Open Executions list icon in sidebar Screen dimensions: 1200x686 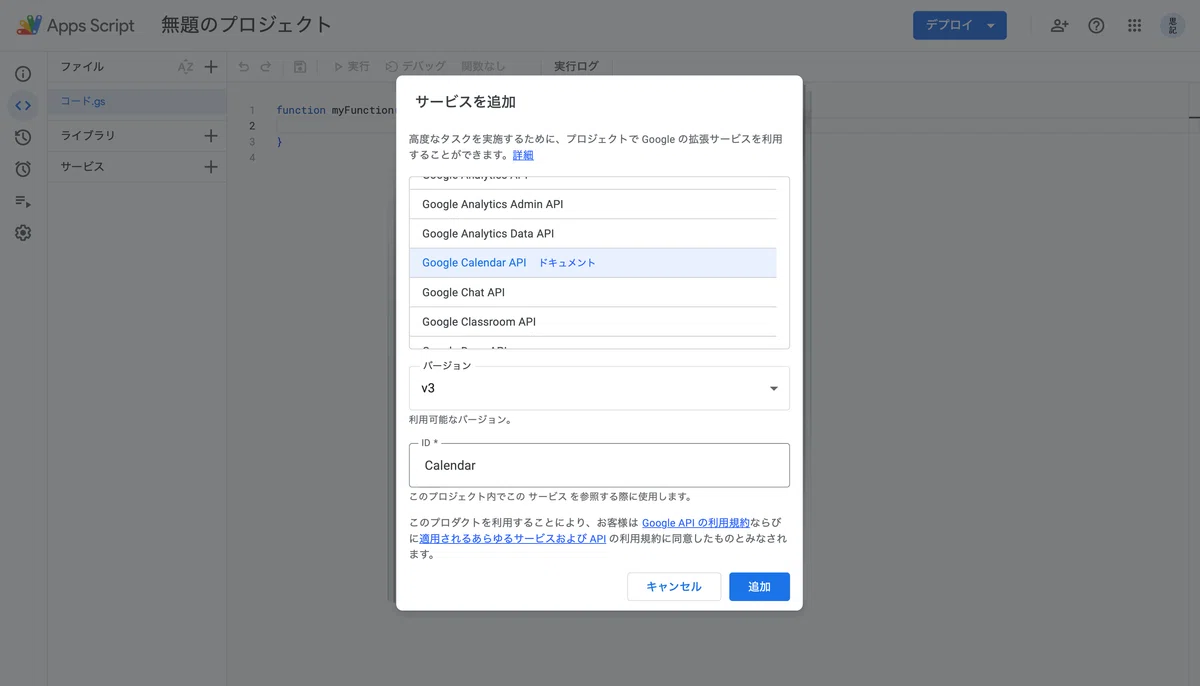pyautogui.click(x=23, y=201)
